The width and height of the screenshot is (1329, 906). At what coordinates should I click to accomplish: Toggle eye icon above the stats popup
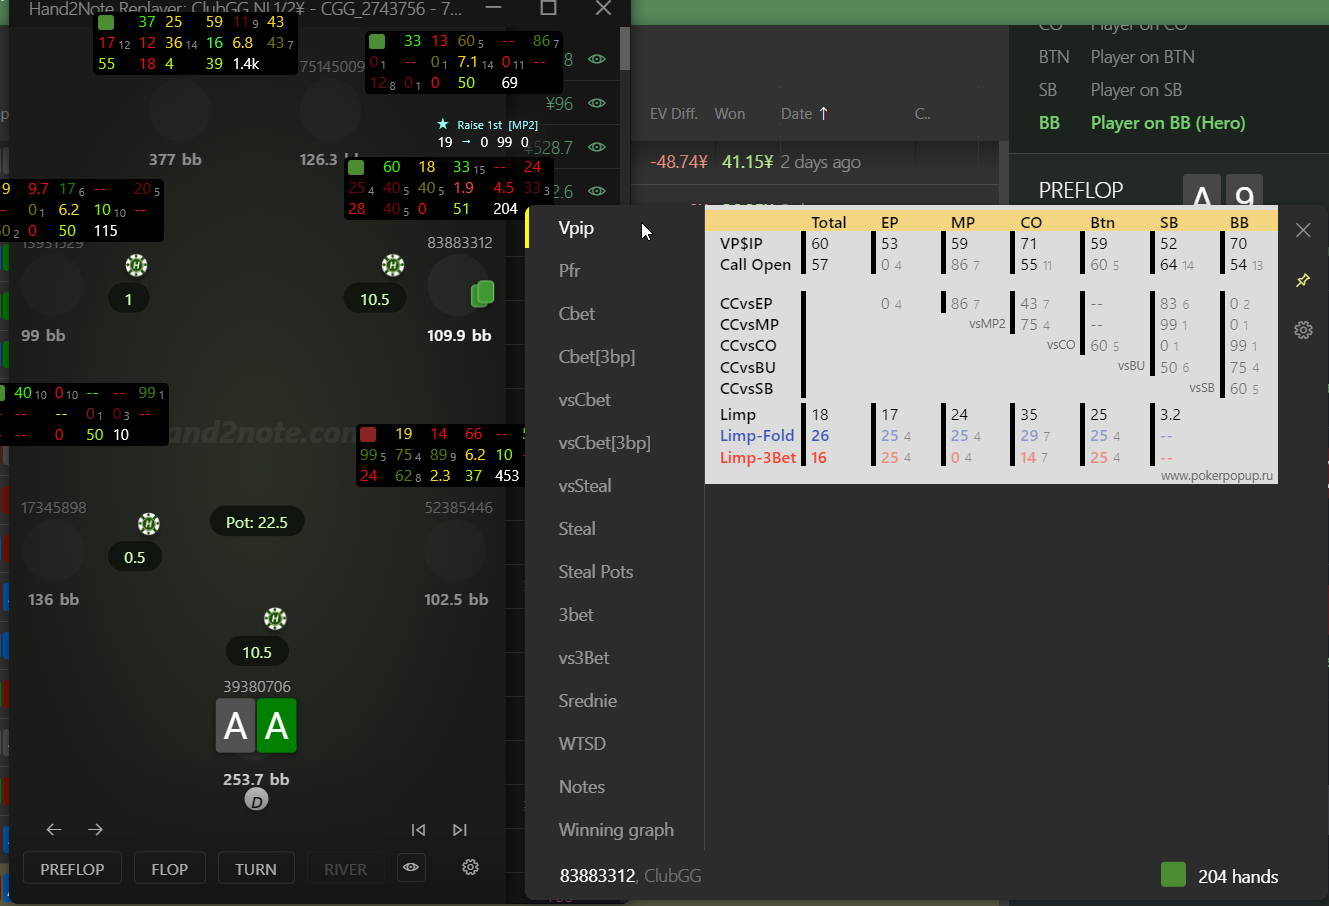coord(597,190)
